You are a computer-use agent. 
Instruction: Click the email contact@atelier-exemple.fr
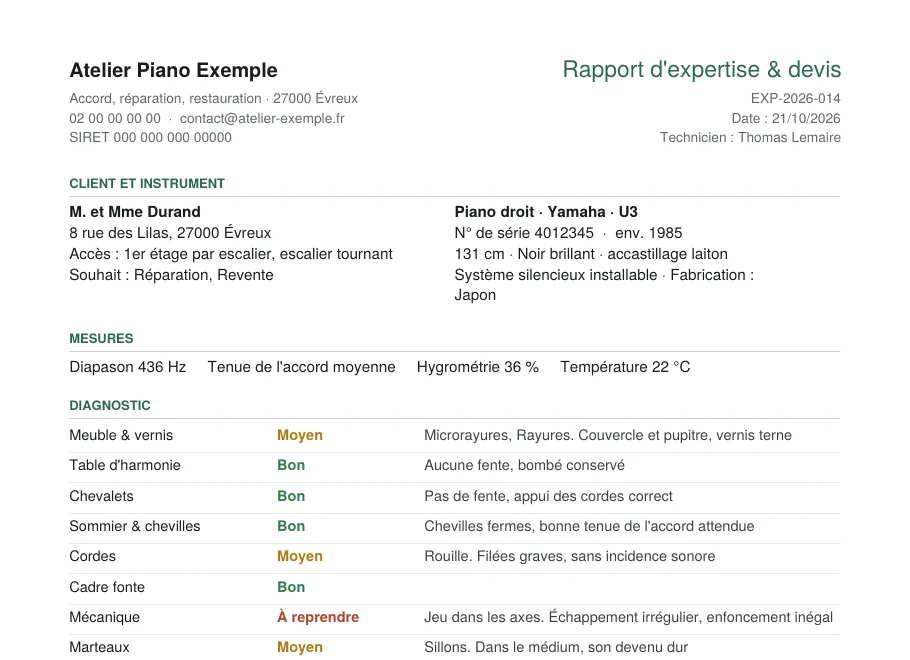tap(262, 118)
